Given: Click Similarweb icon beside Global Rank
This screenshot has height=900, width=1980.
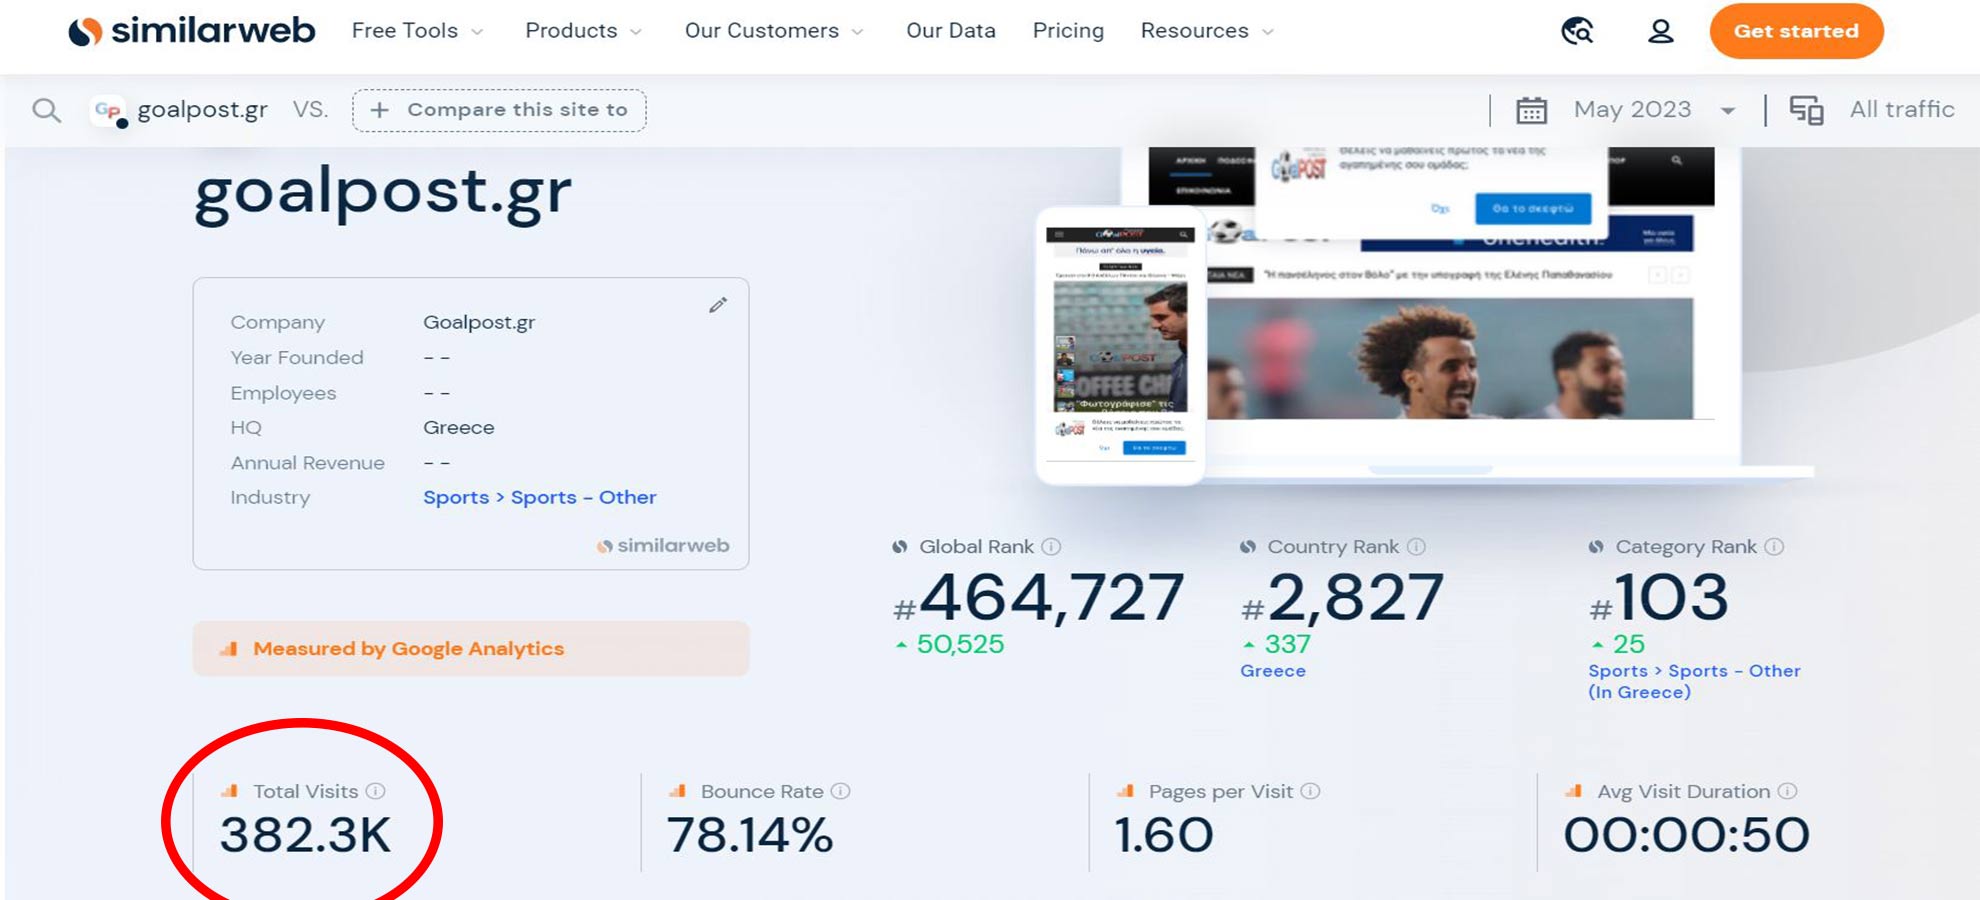Looking at the screenshot, I should tap(900, 547).
